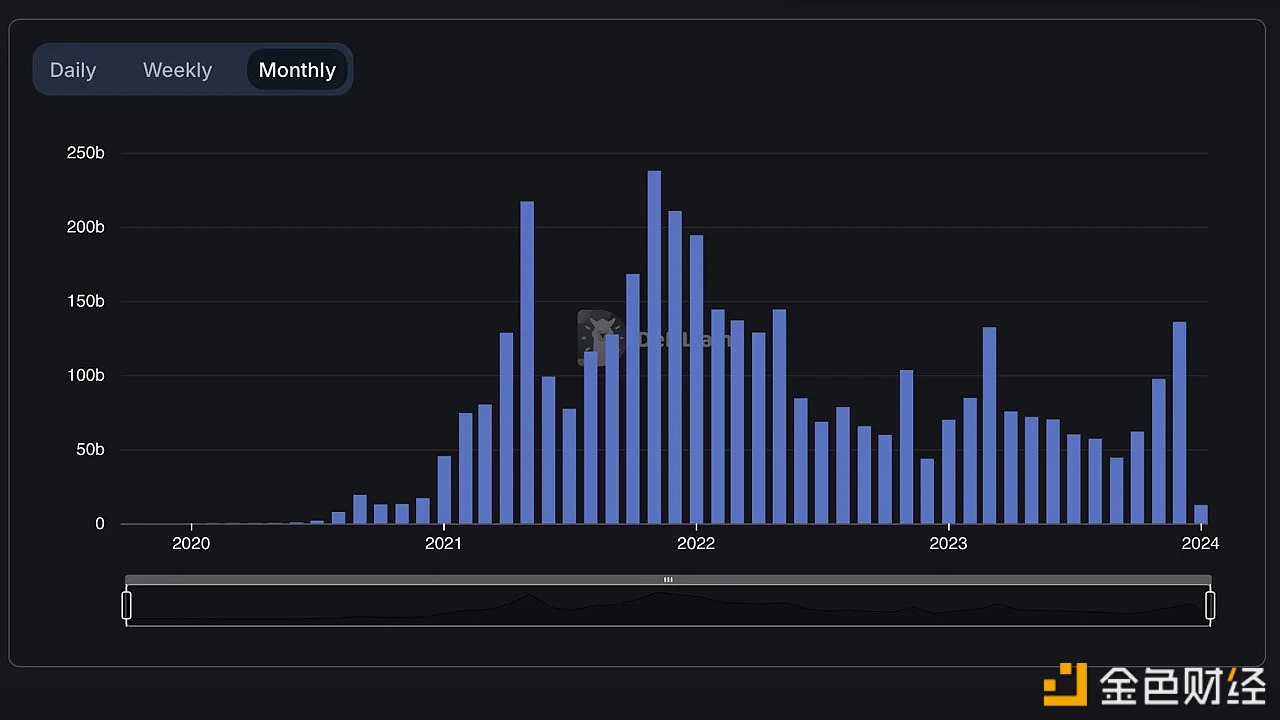This screenshot has height=720, width=1280.
Task: Click the mini overview chart in range selector
Action: pyautogui.click(x=668, y=605)
